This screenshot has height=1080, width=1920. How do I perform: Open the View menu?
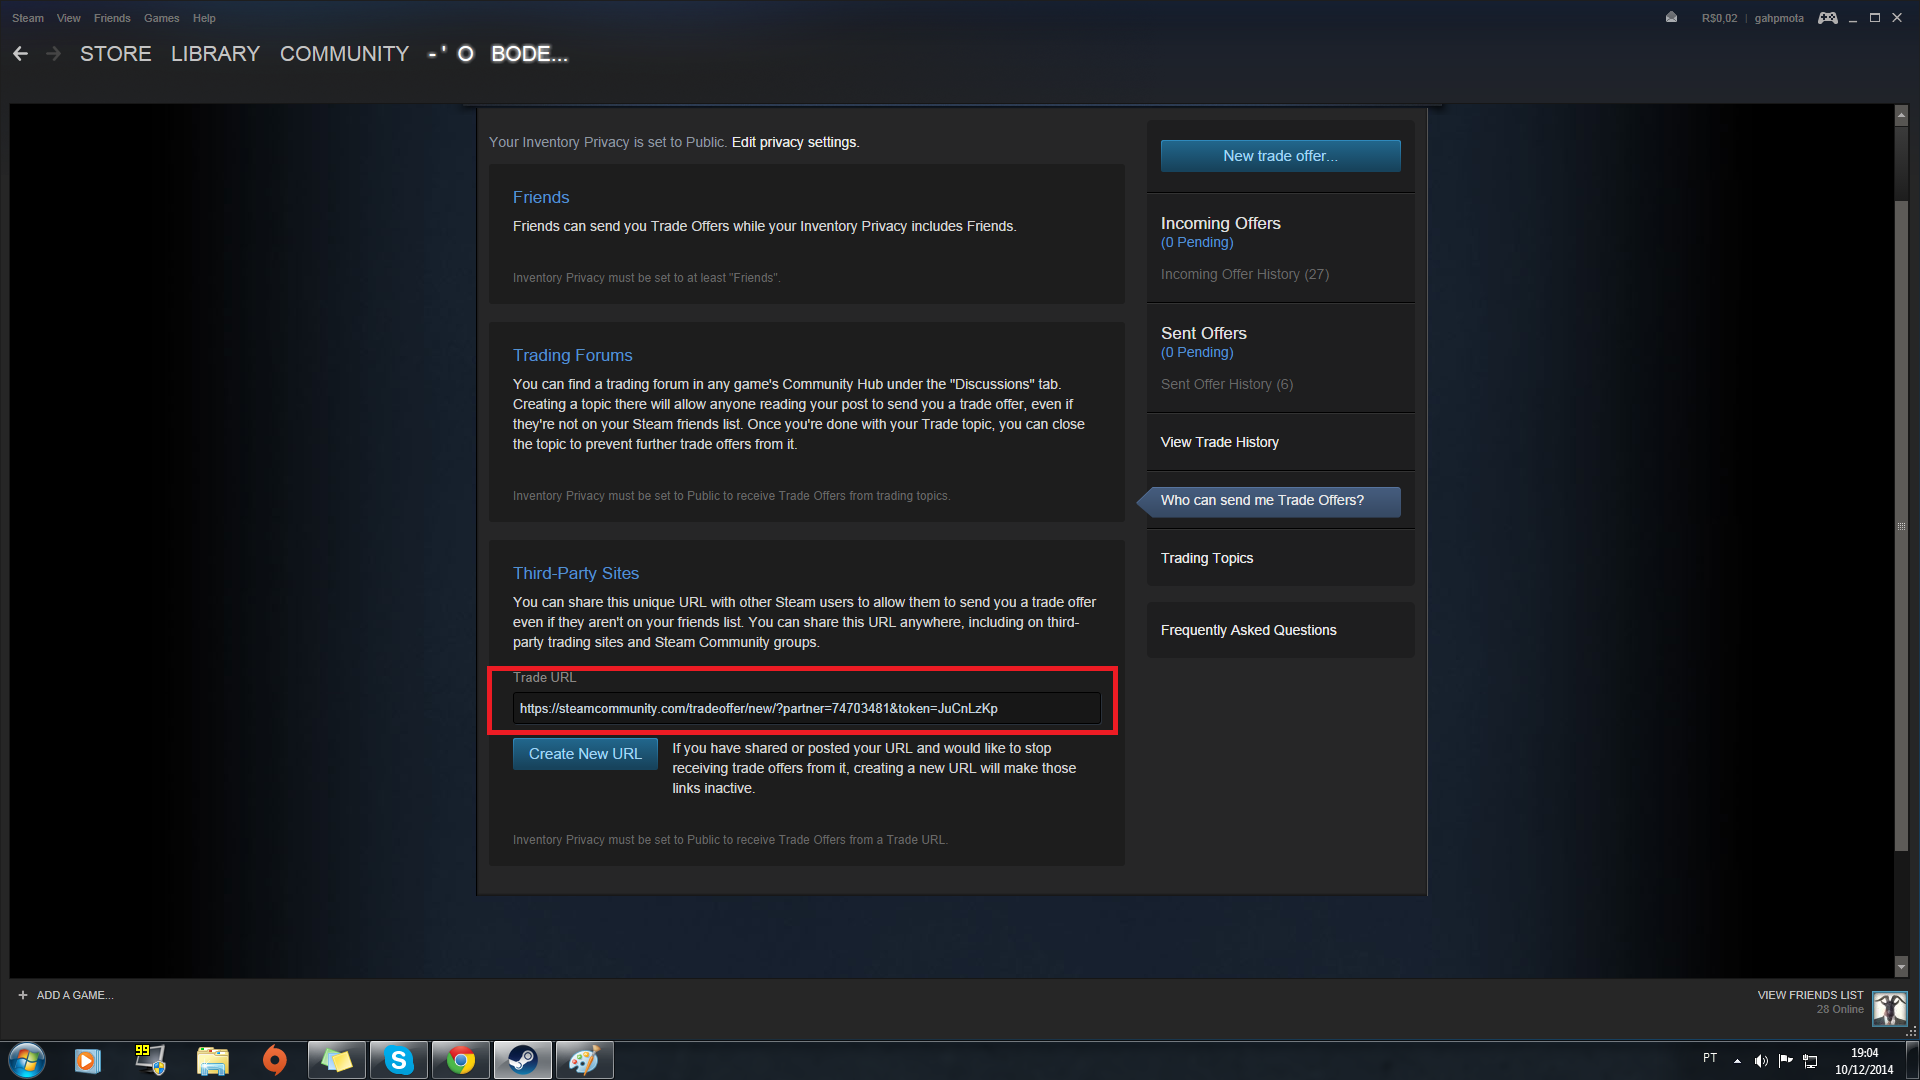point(67,17)
